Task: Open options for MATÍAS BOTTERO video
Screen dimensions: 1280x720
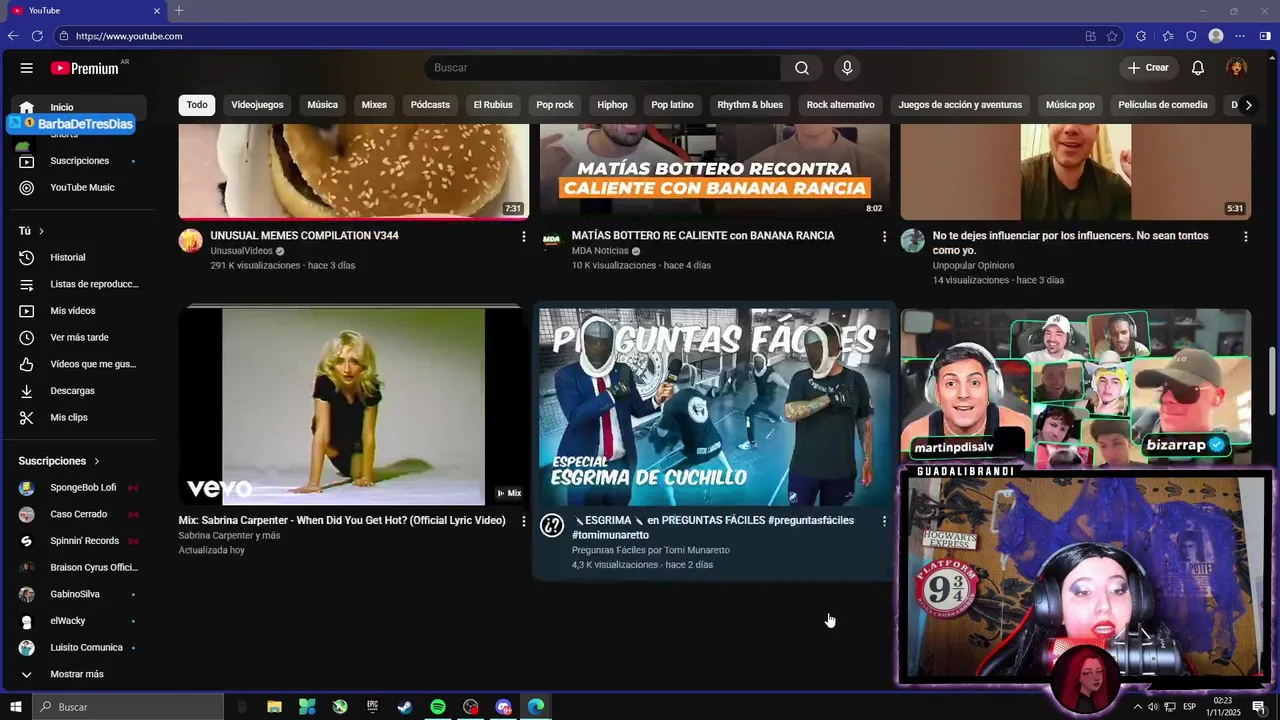Action: click(884, 237)
